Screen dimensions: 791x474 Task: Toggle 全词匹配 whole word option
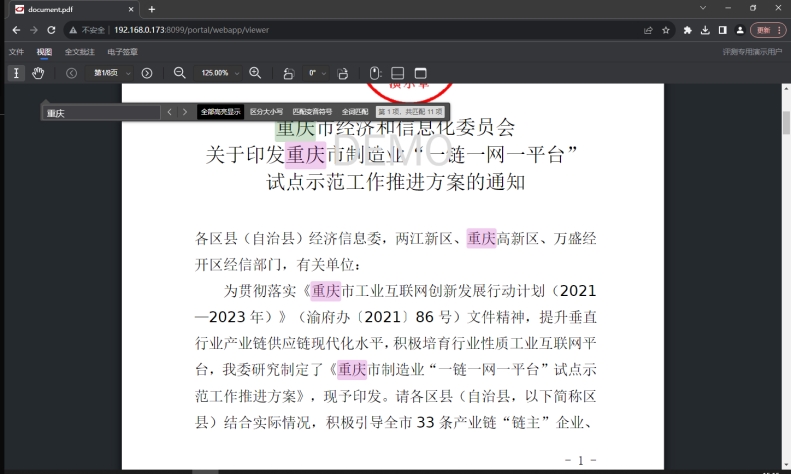355,112
